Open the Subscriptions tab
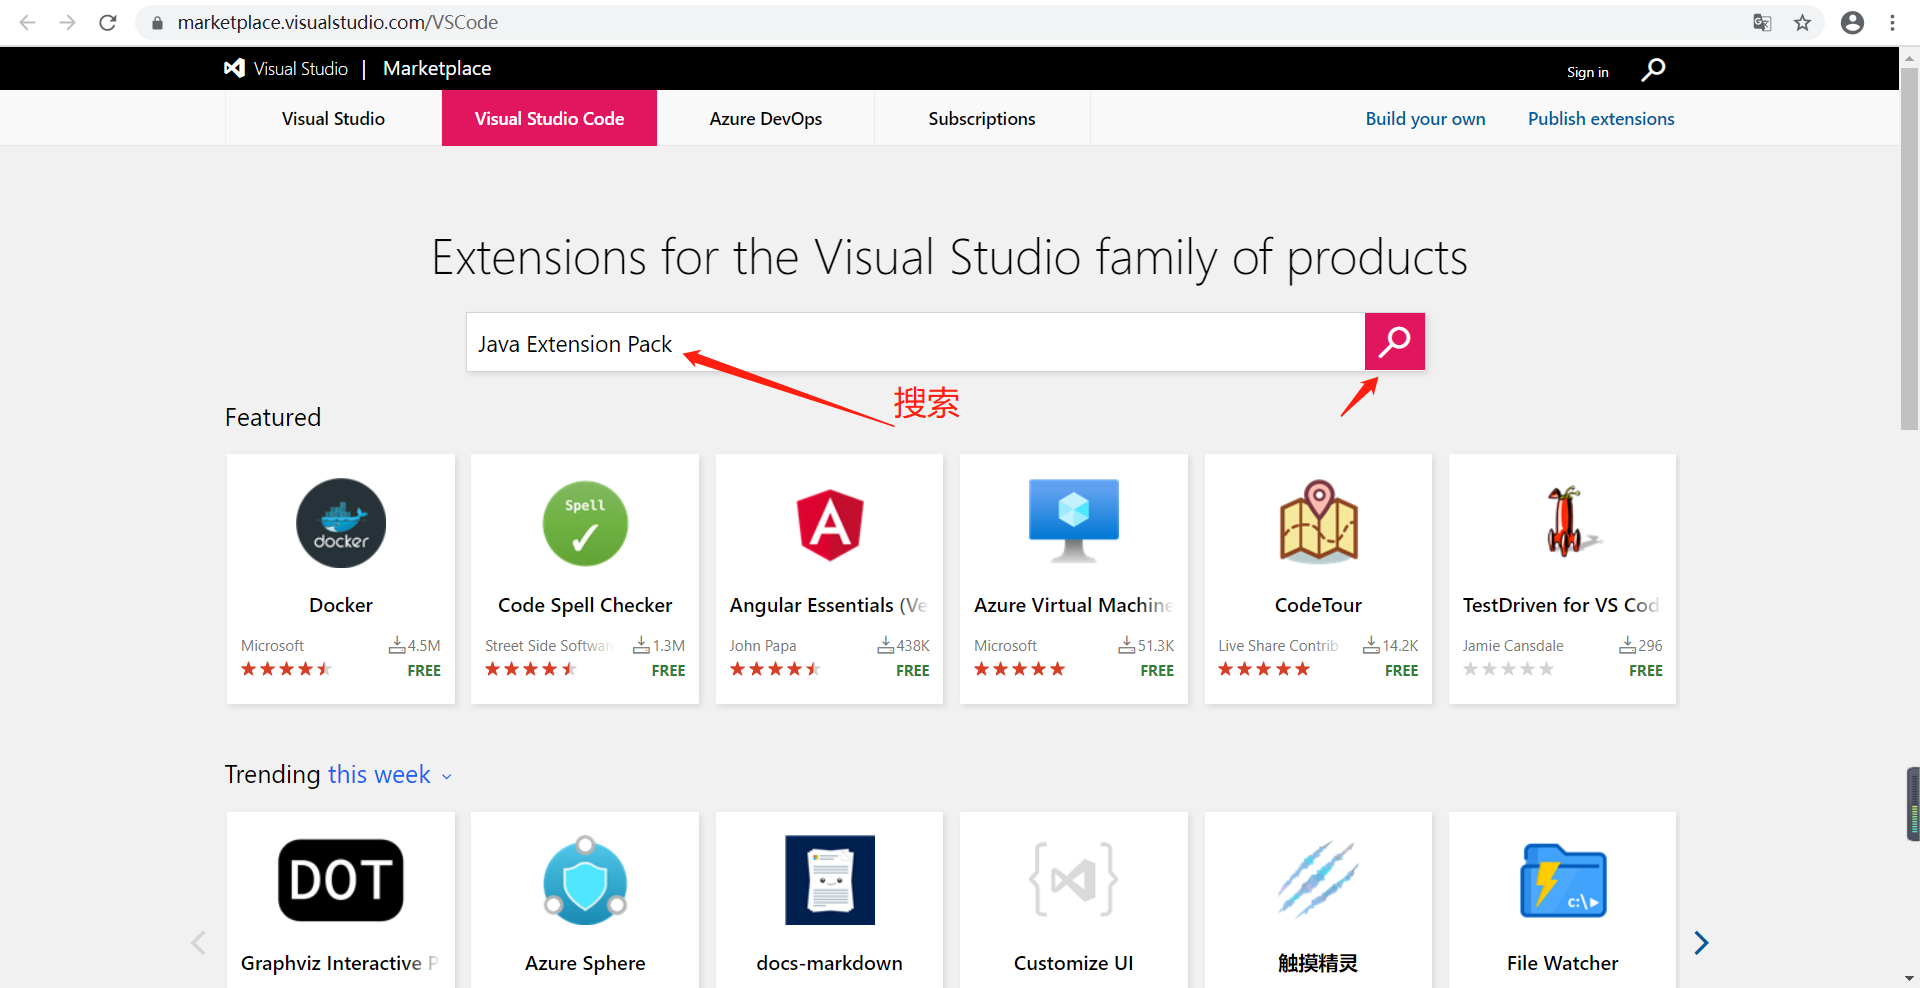The image size is (1920, 988). point(982,118)
